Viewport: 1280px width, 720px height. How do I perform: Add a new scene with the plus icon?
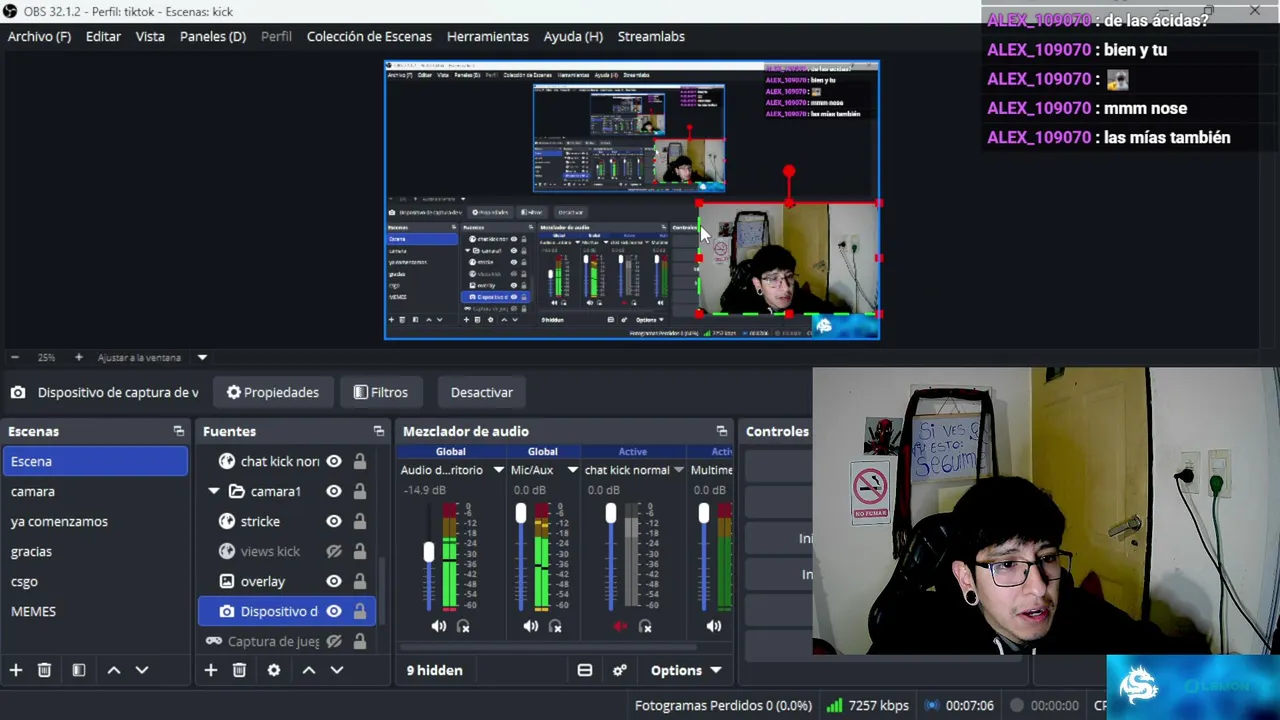point(16,670)
